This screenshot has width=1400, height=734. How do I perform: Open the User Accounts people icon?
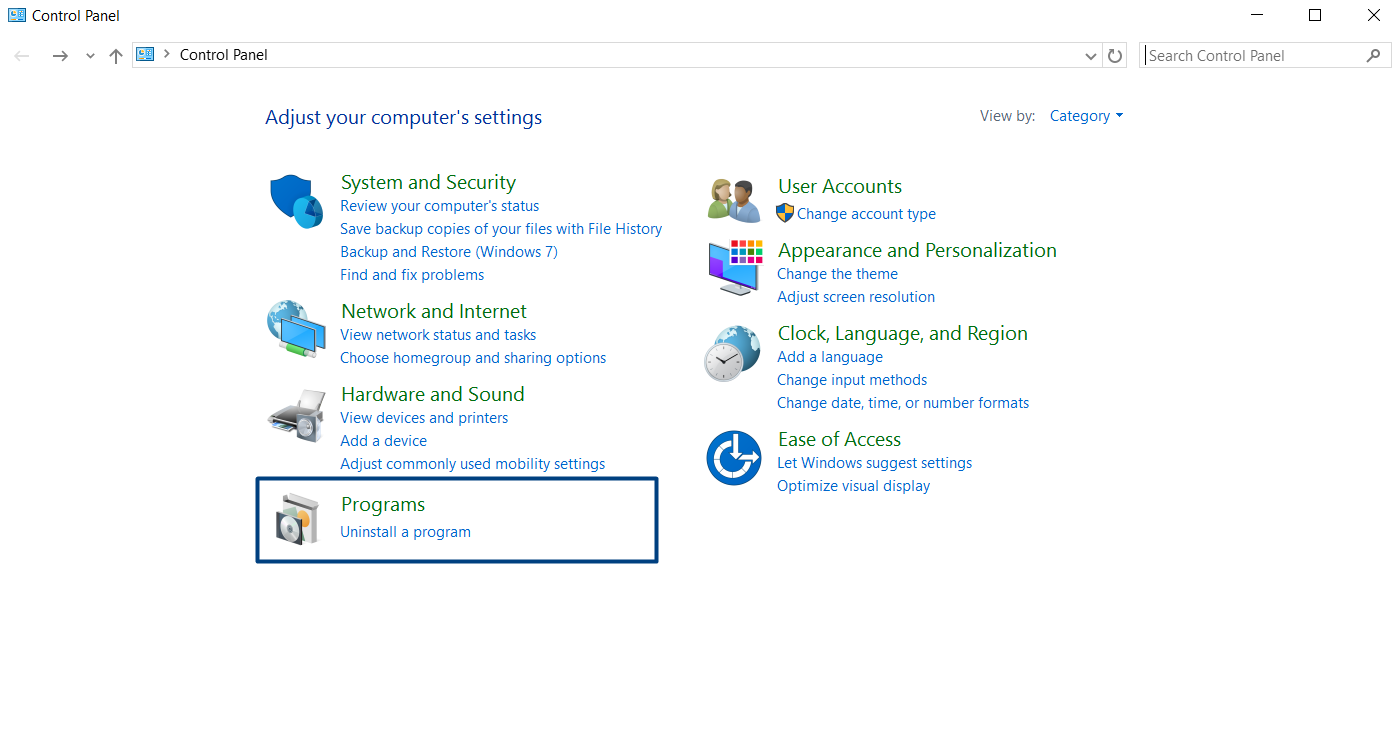pos(734,200)
